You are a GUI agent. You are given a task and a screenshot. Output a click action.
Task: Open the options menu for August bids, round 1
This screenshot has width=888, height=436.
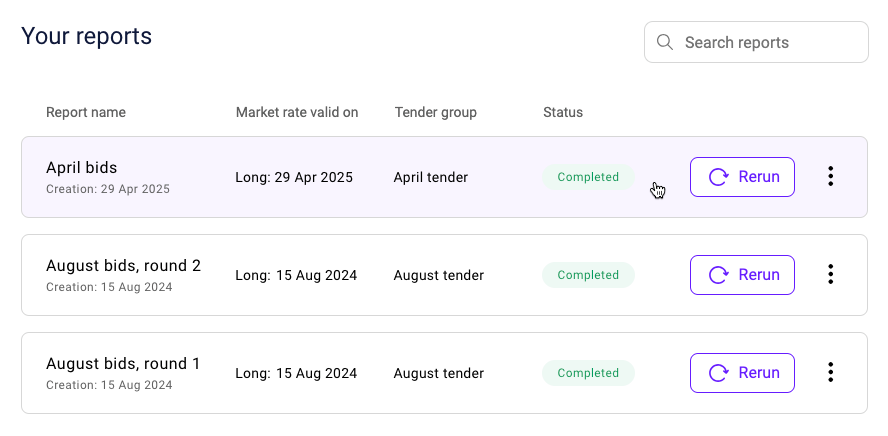830,373
